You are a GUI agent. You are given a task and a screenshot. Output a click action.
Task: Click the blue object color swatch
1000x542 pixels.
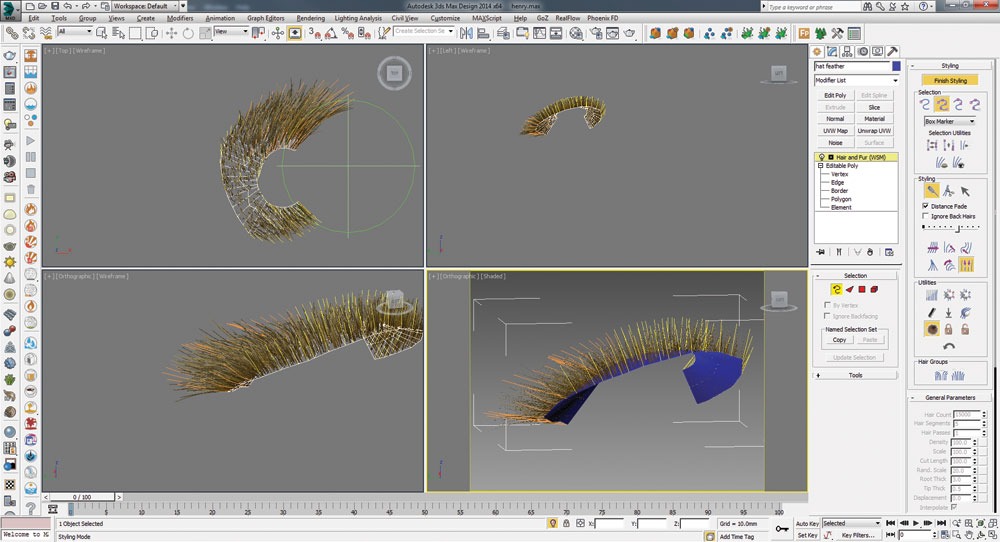[896, 66]
